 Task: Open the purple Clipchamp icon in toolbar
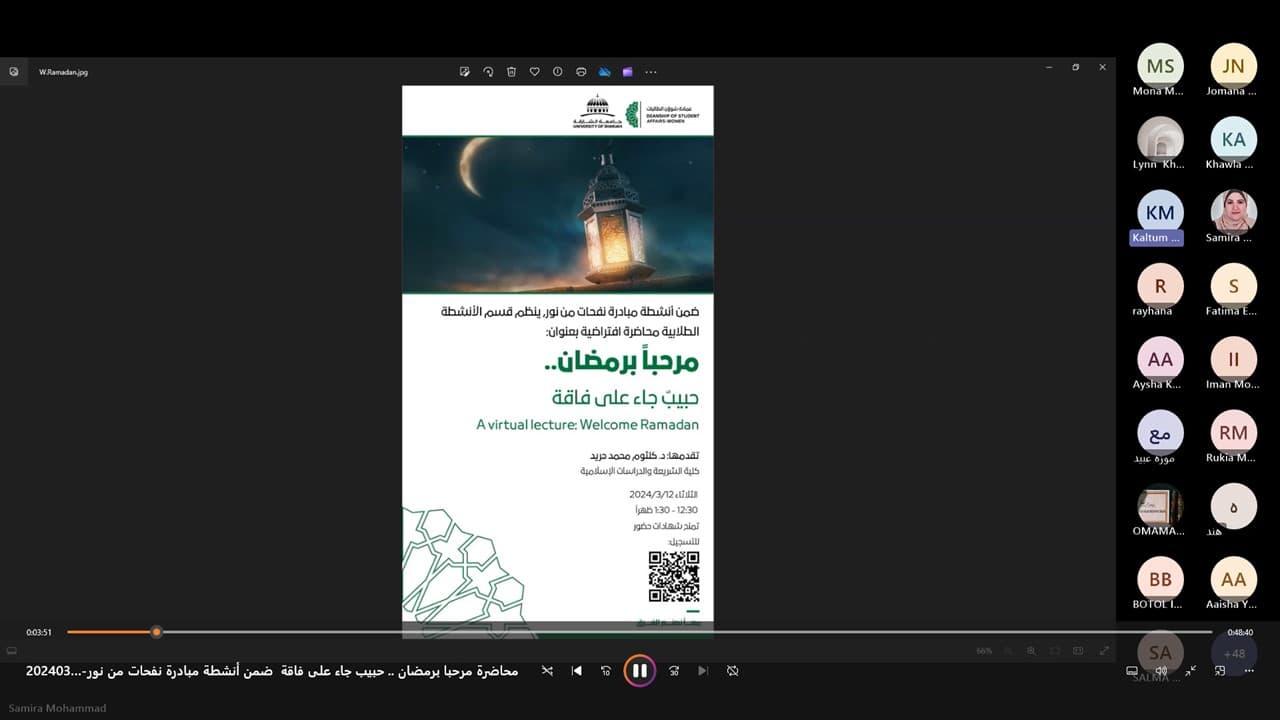pos(628,72)
